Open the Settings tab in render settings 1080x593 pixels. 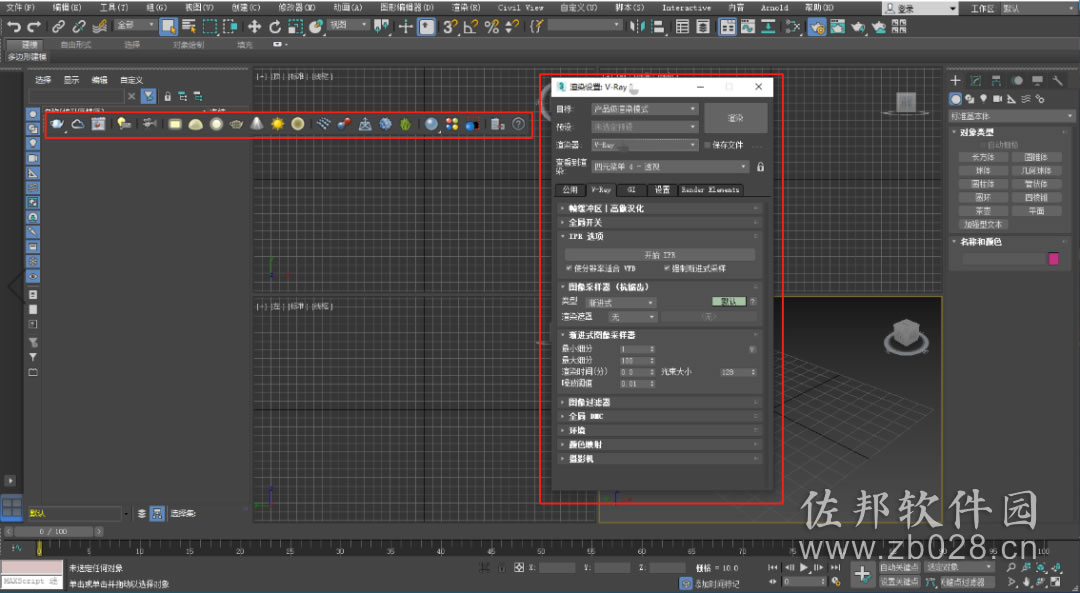coord(662,189)
